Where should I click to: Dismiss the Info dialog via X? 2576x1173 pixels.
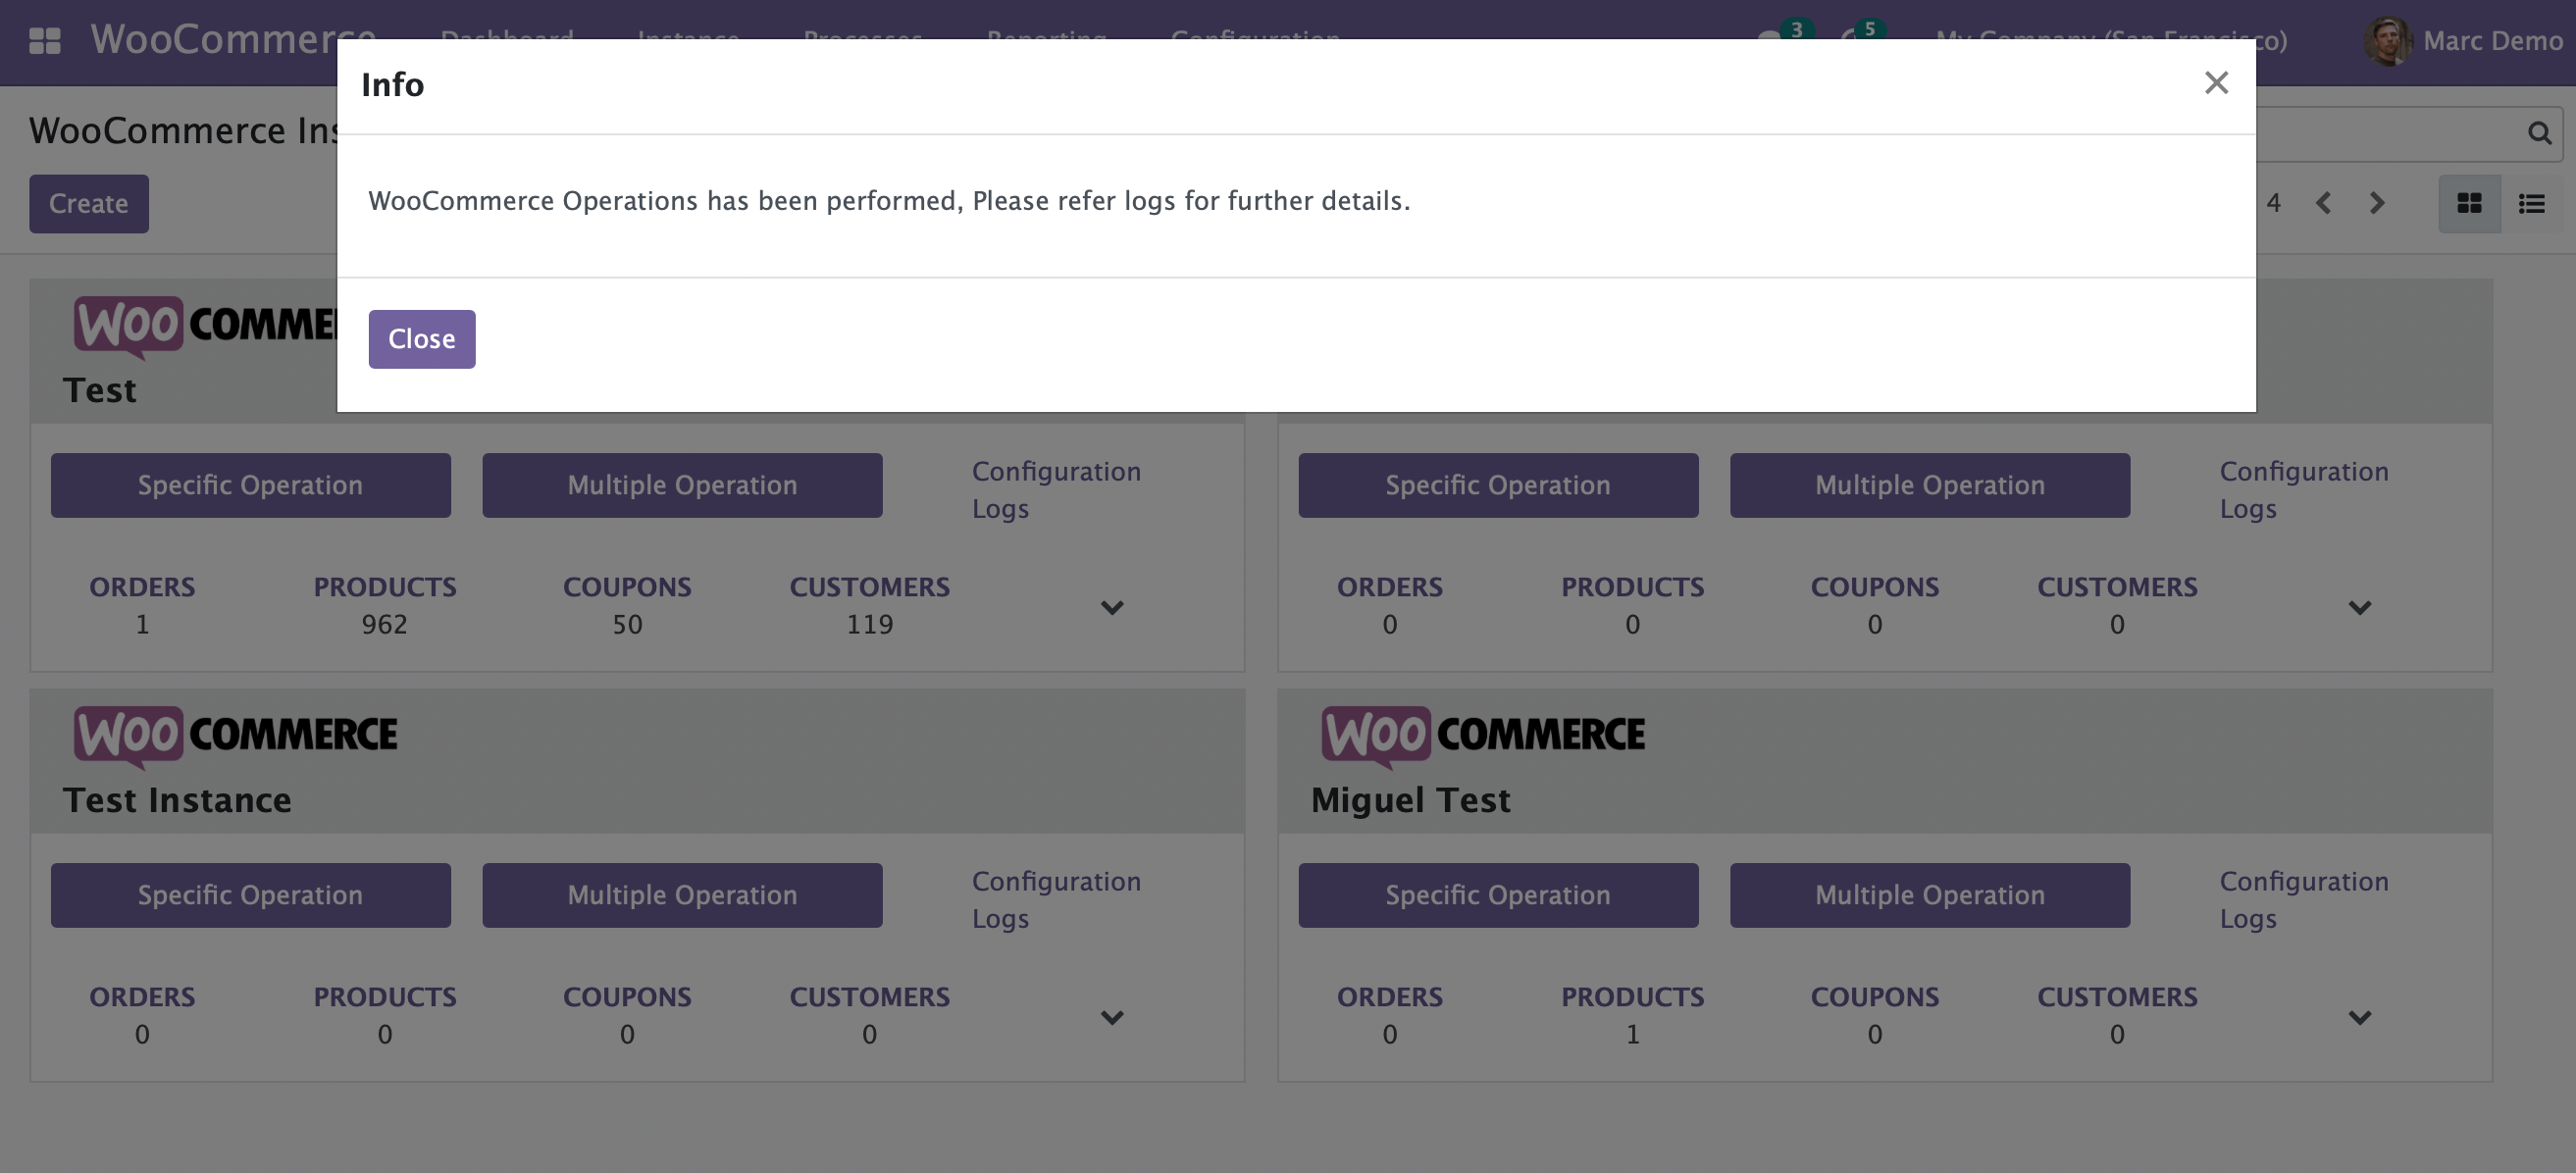pos(2218,83)
